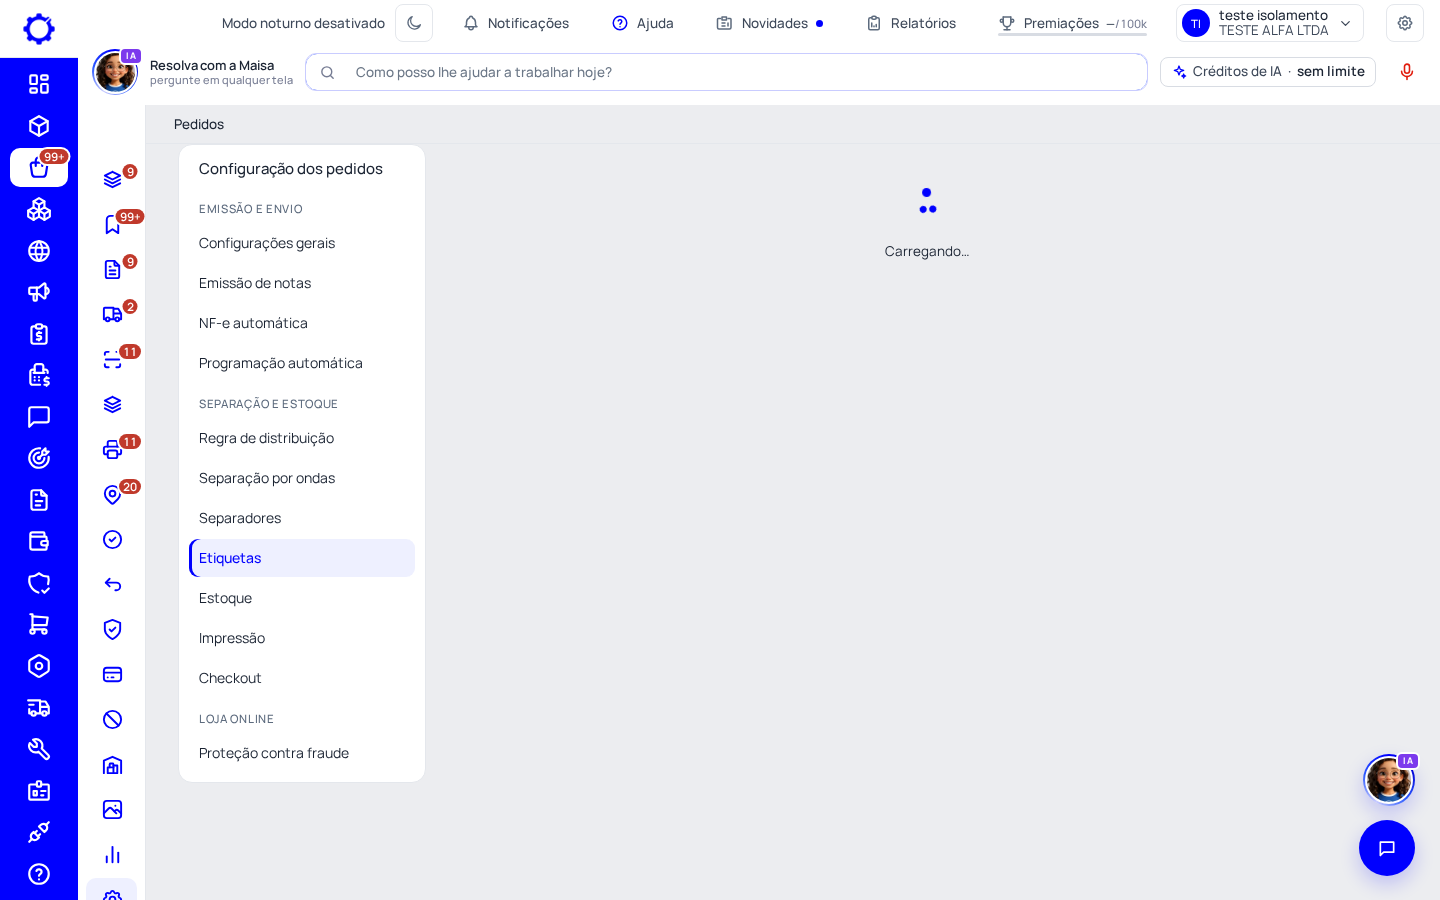The width and height of the screenshot is (1440, 900).
Task: Open the dashboard grid icon in the blue sidebar
Action: (39, 84)
